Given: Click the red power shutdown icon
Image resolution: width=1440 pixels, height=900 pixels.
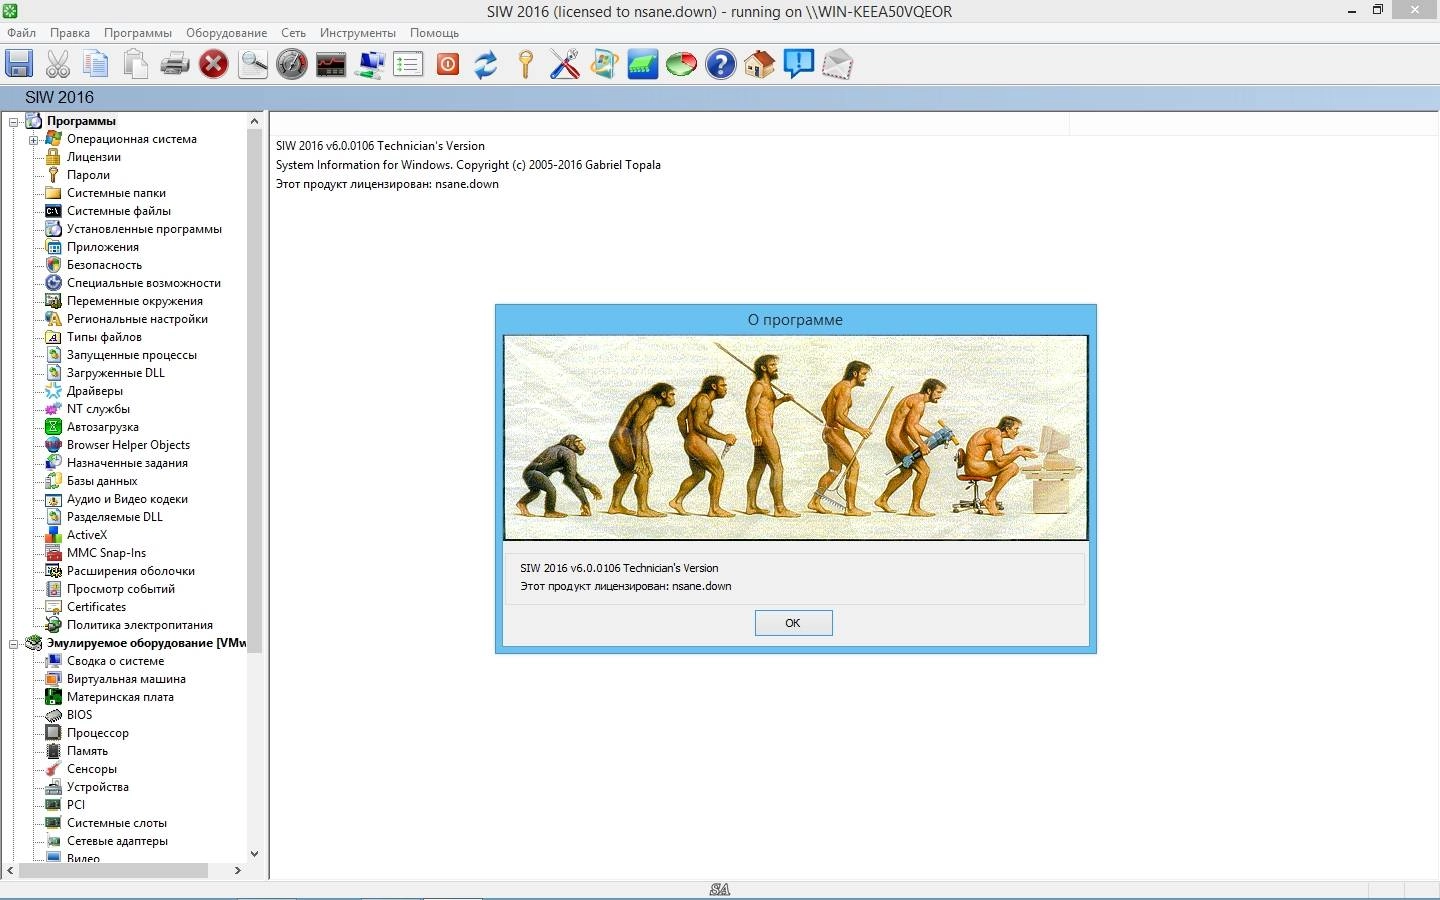Looking at the screenshot, I should point(448,65).
